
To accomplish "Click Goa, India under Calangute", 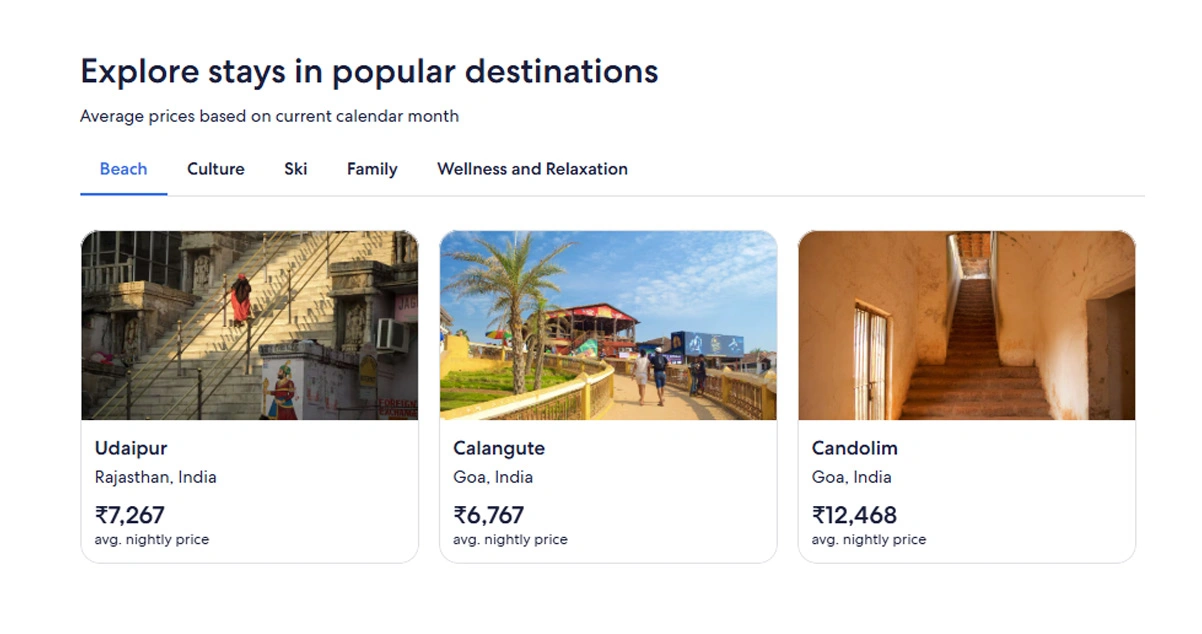I will (493, 477).
